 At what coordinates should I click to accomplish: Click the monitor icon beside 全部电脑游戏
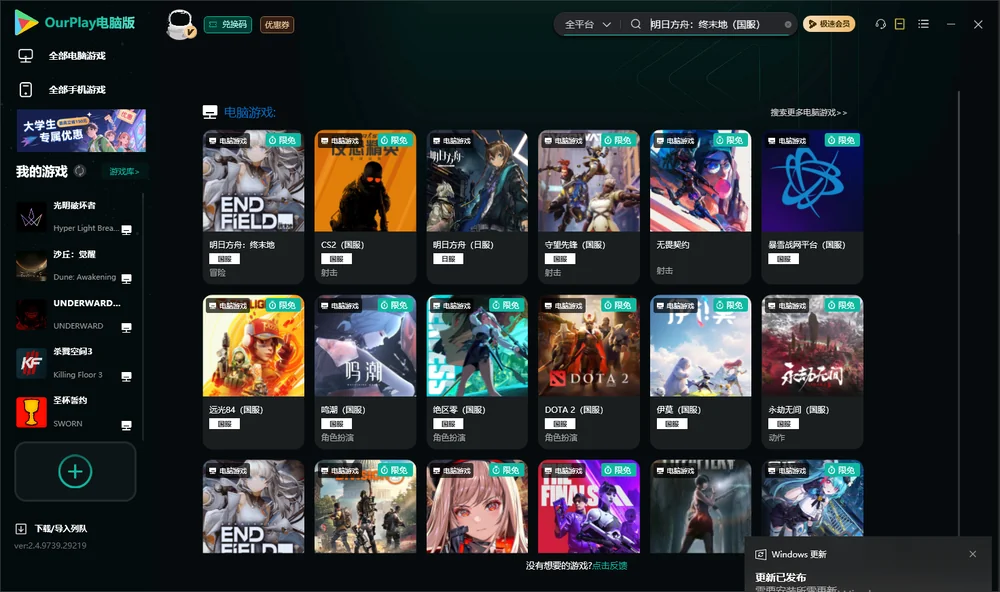[26, 56]
